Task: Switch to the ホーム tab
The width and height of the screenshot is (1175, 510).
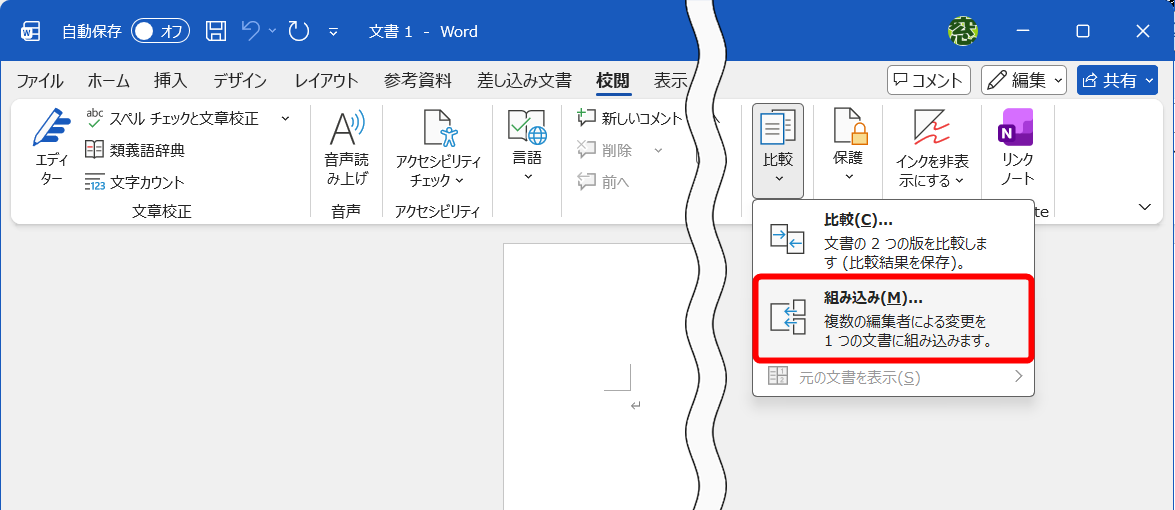Action: coord(109,81)
